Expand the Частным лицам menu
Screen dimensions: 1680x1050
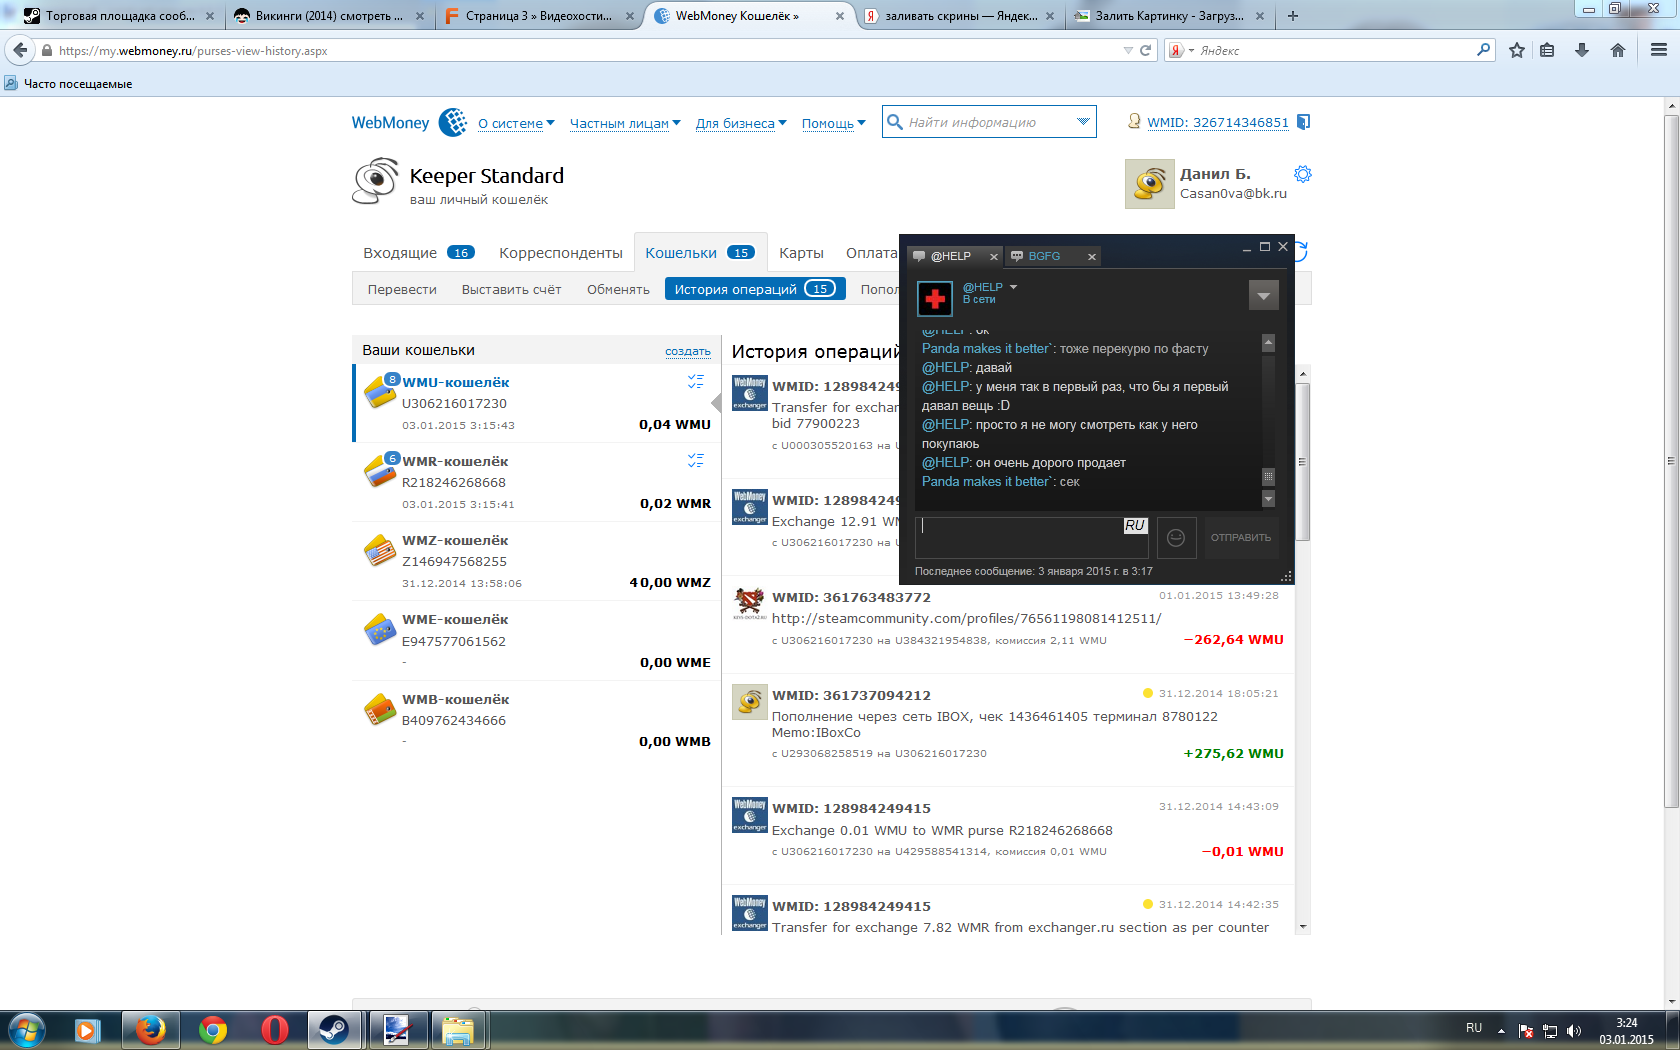coord(625,123)
